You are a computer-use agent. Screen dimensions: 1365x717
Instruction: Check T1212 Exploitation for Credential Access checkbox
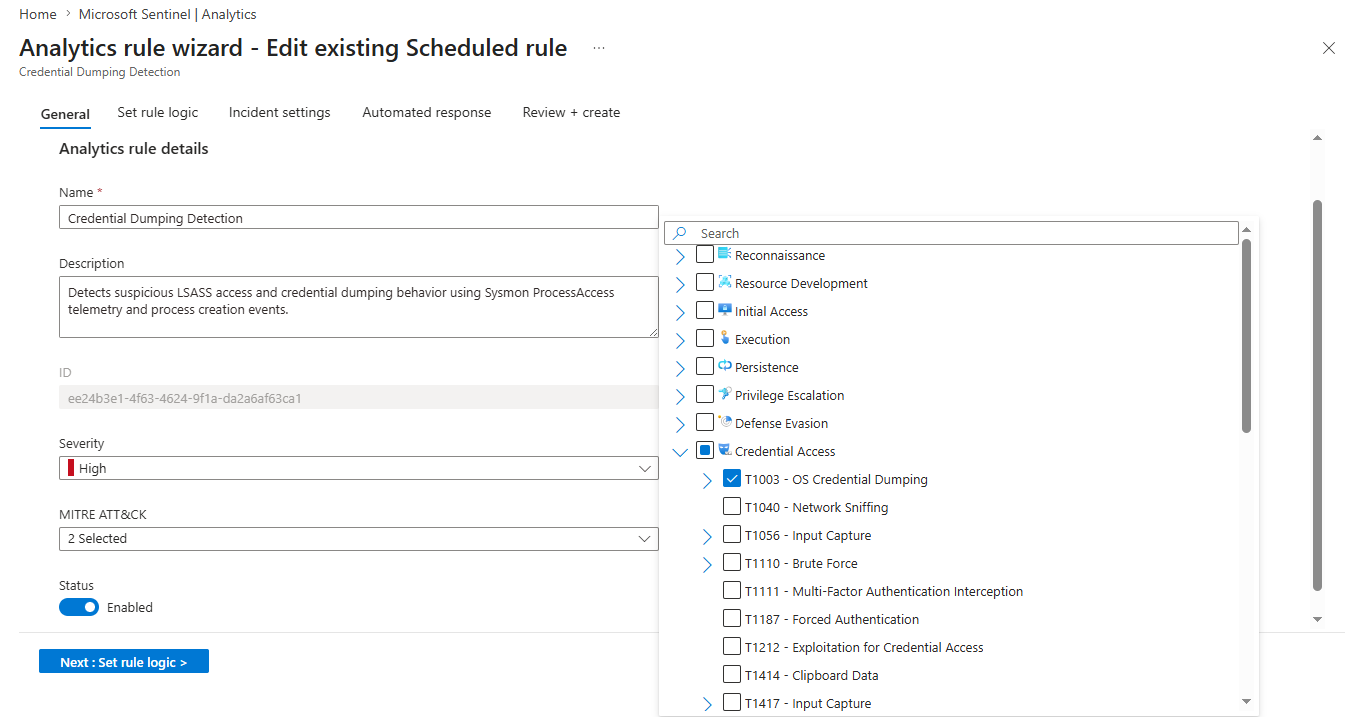pos(732,647)
